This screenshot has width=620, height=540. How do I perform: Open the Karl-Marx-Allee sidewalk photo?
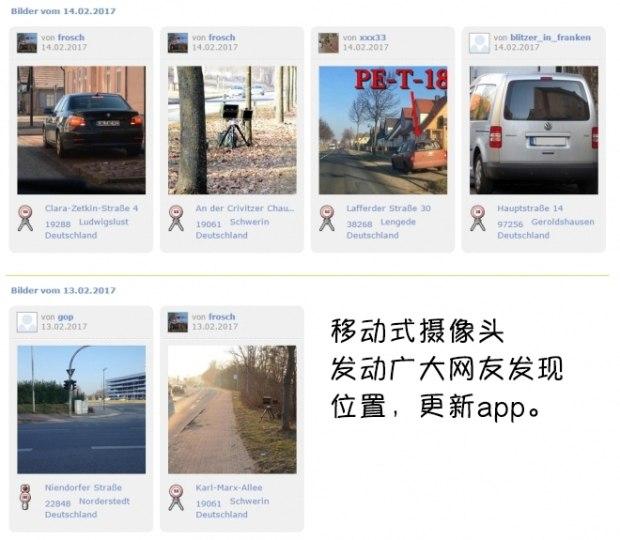232,410
